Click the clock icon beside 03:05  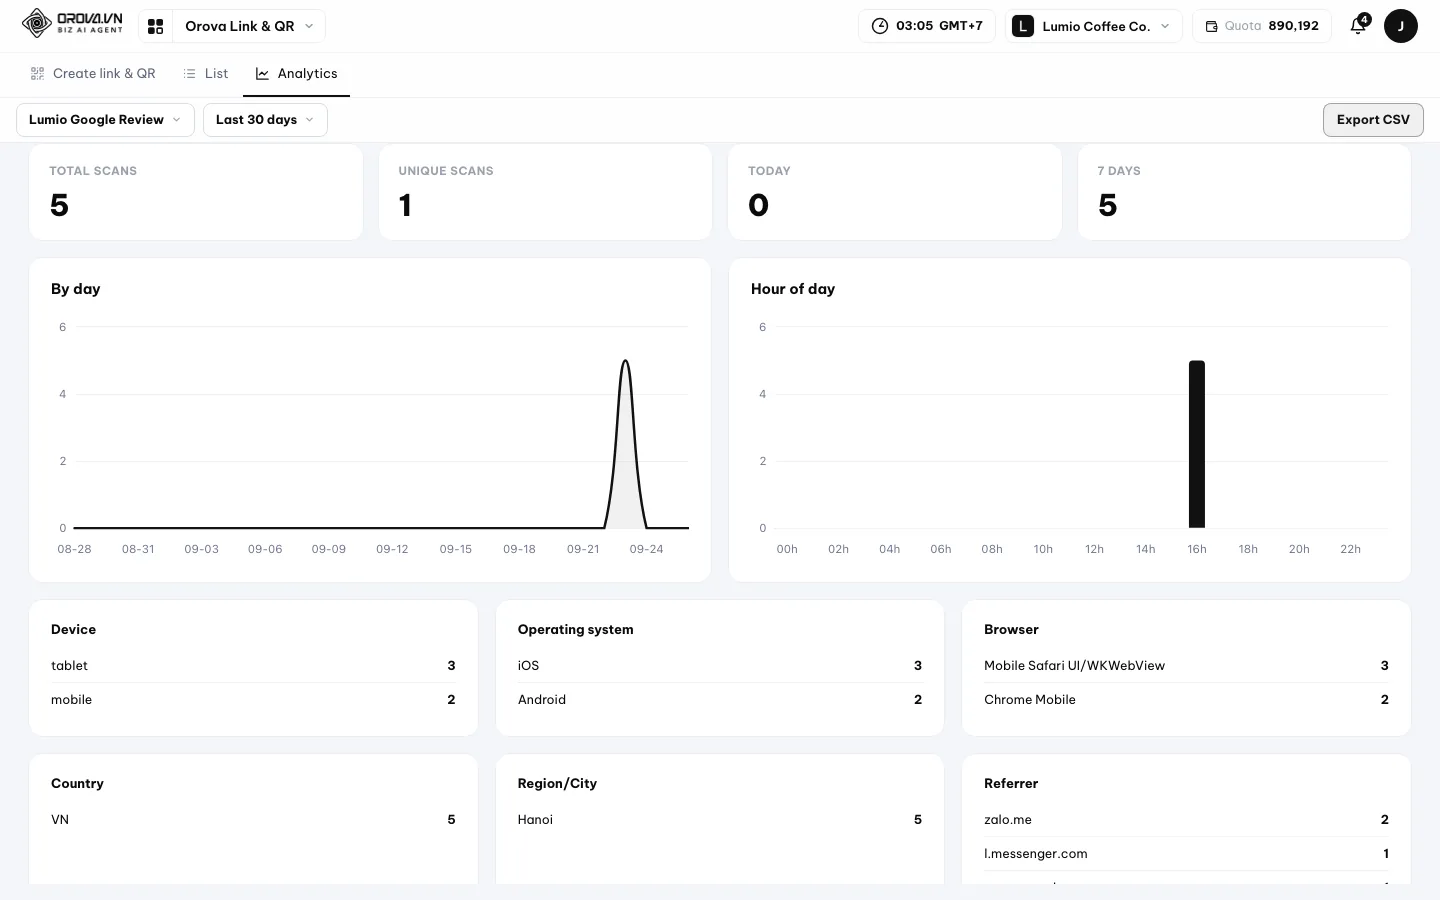pyautogui.click(x=880, y=26)
